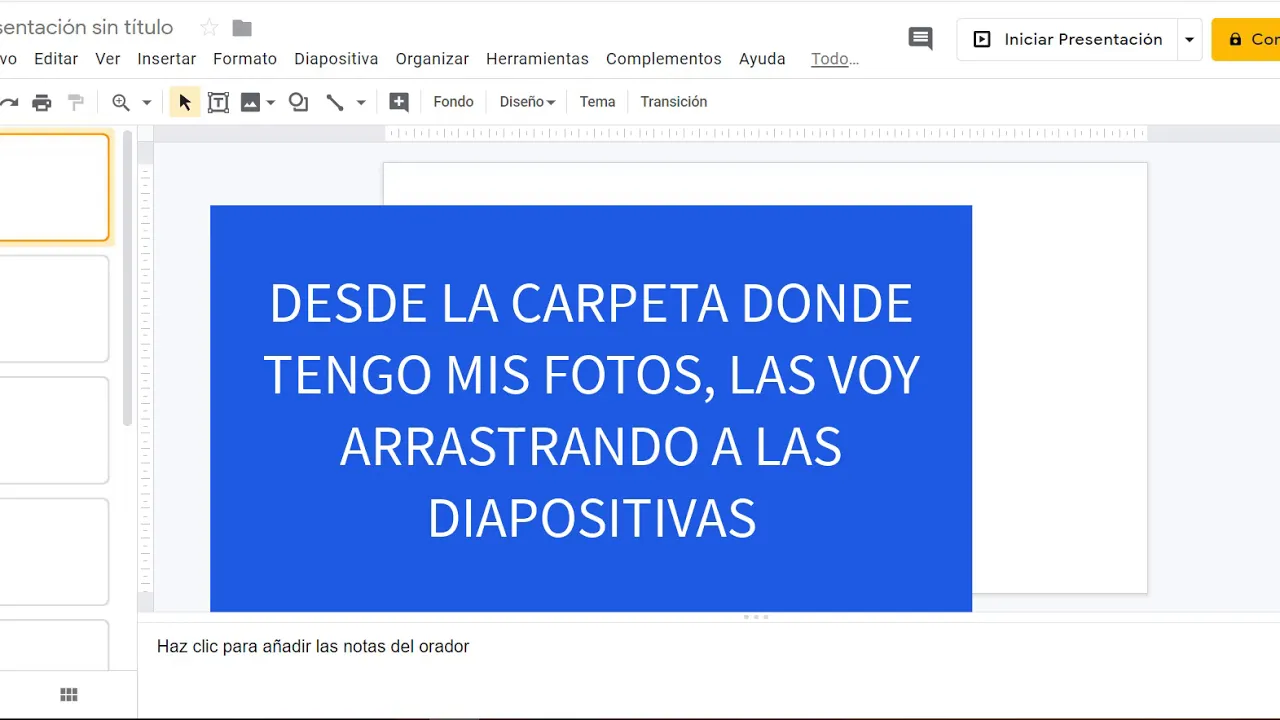Switch to grid view icon
Viewport: 1280px width, 720px height.
(69, 695)
